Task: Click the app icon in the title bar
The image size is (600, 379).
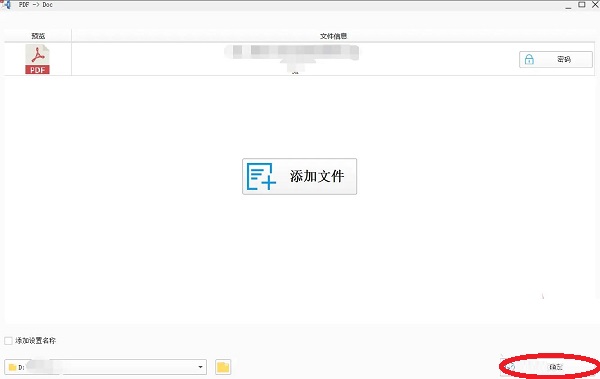Action: pos(7,5)
